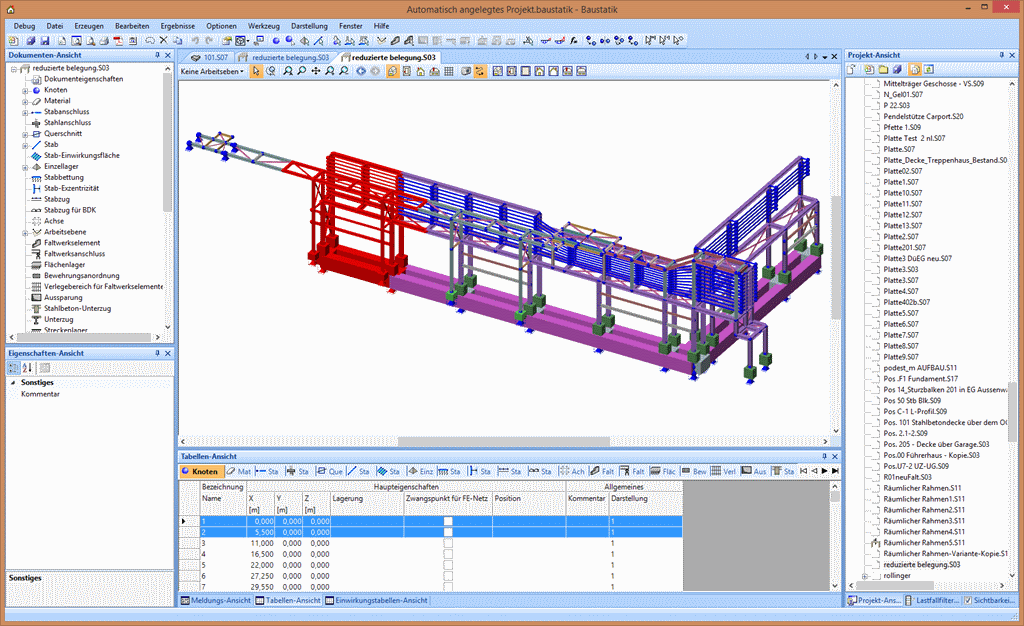Viewport: 1024px width, 626px height.
Task: Open the Ergebnisse menu
Action: coord(177,23)
